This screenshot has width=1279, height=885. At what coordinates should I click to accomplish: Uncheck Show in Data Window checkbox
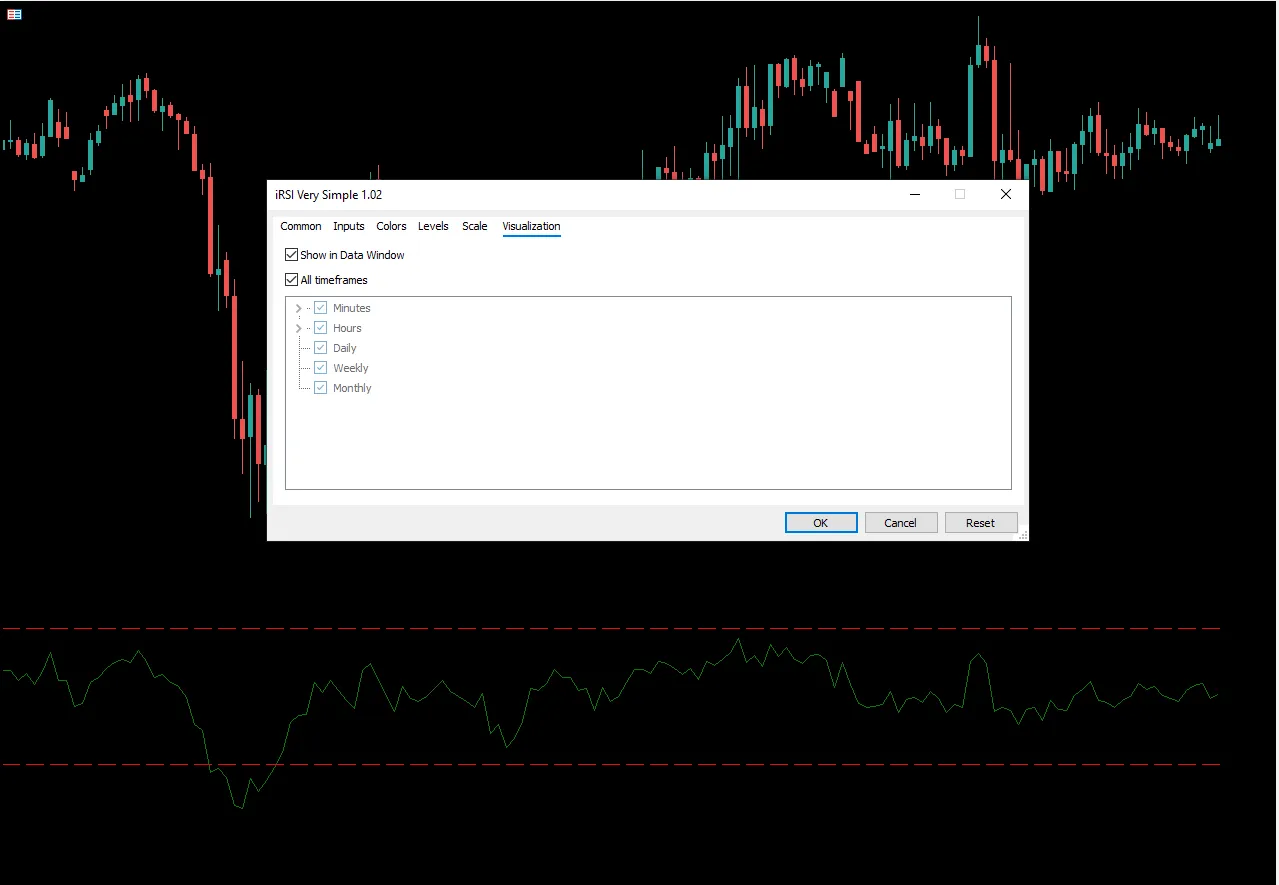[x=292, y=255]
